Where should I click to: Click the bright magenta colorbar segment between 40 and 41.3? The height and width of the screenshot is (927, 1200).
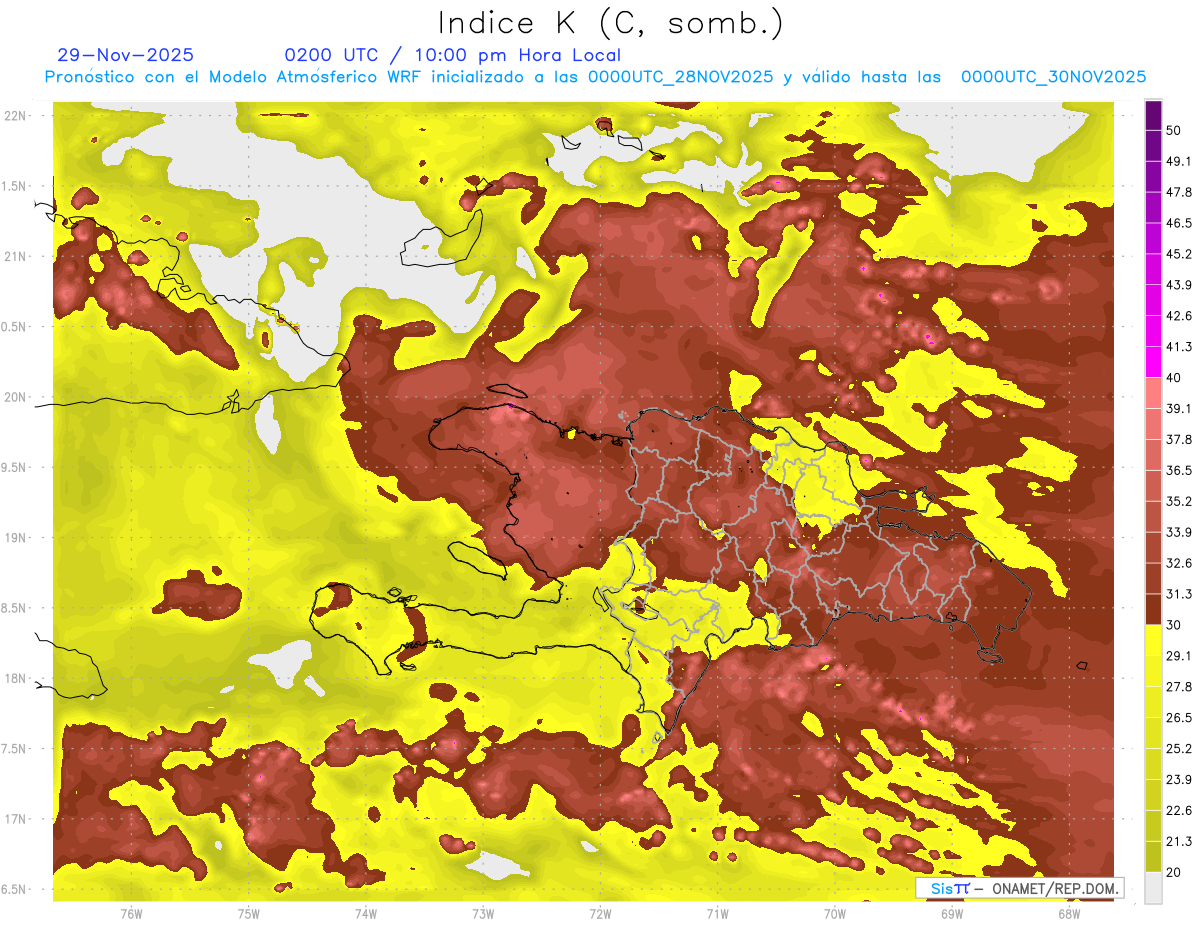click(x=1153, y=362)
